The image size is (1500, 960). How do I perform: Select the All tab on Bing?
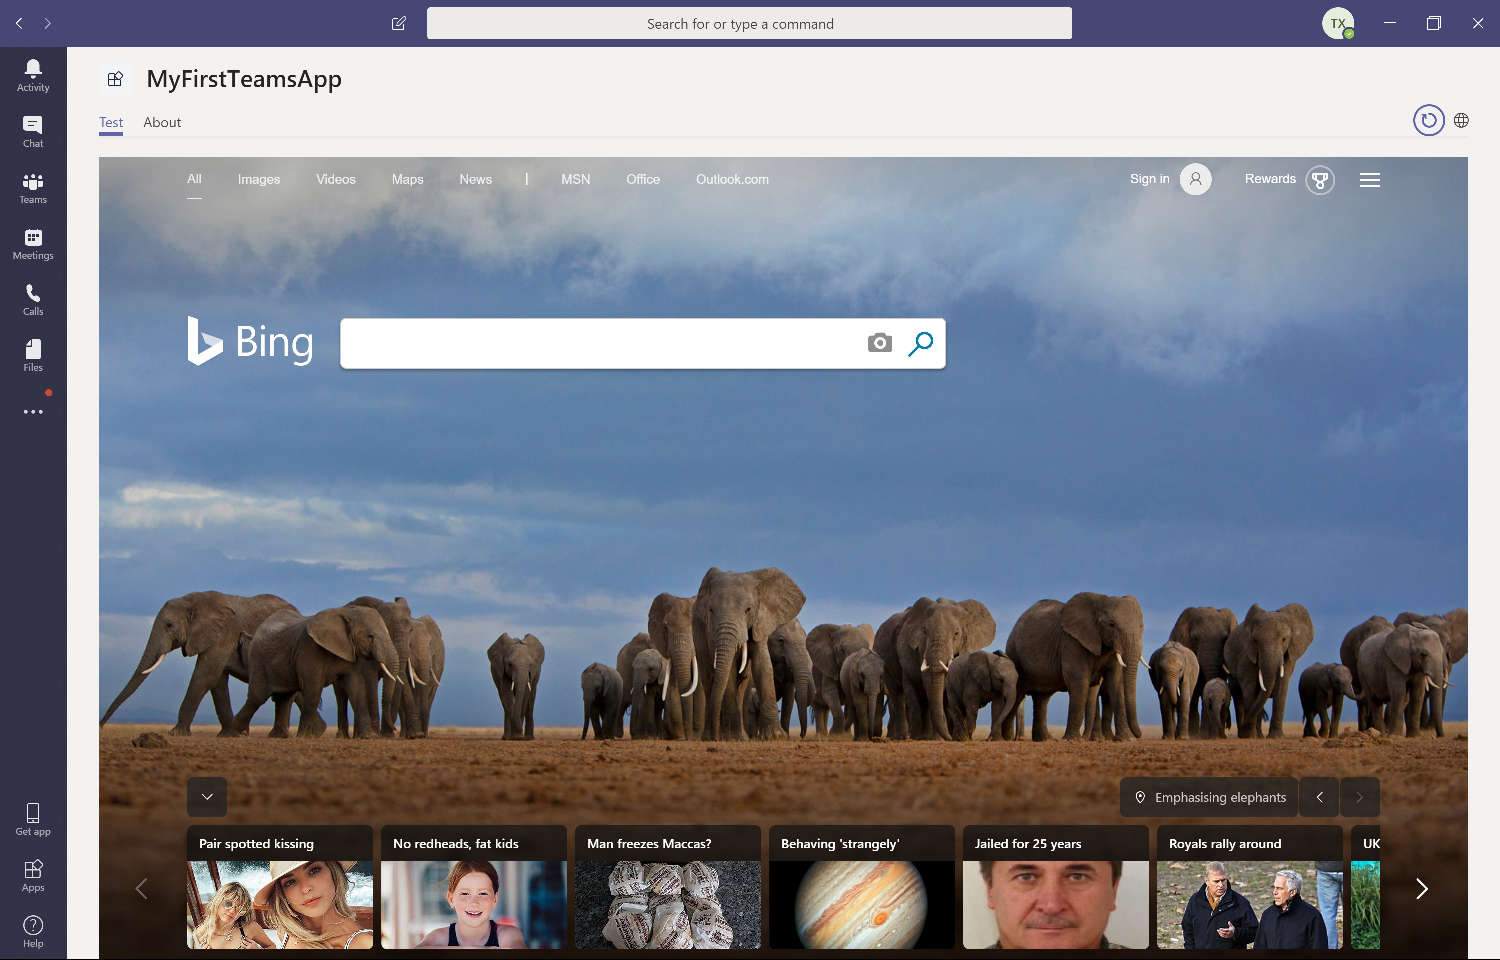coord(194,179)
